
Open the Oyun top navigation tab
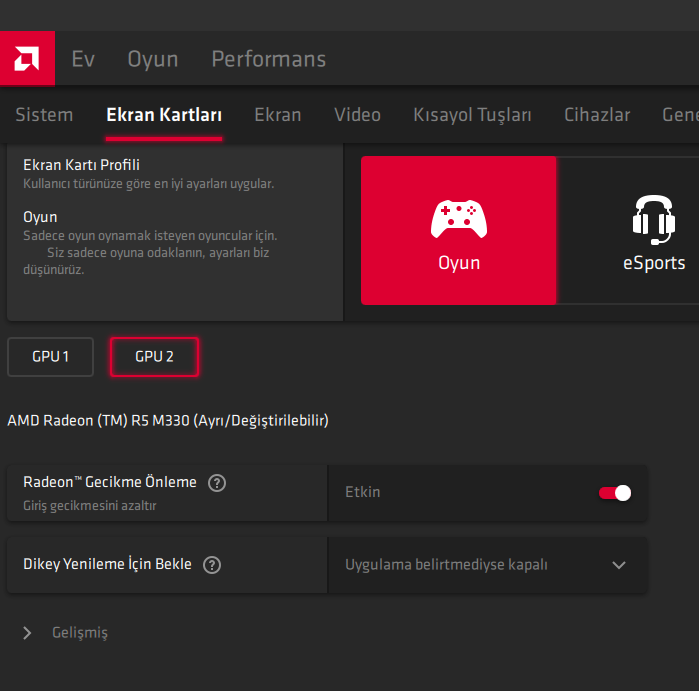click(153, 59)
